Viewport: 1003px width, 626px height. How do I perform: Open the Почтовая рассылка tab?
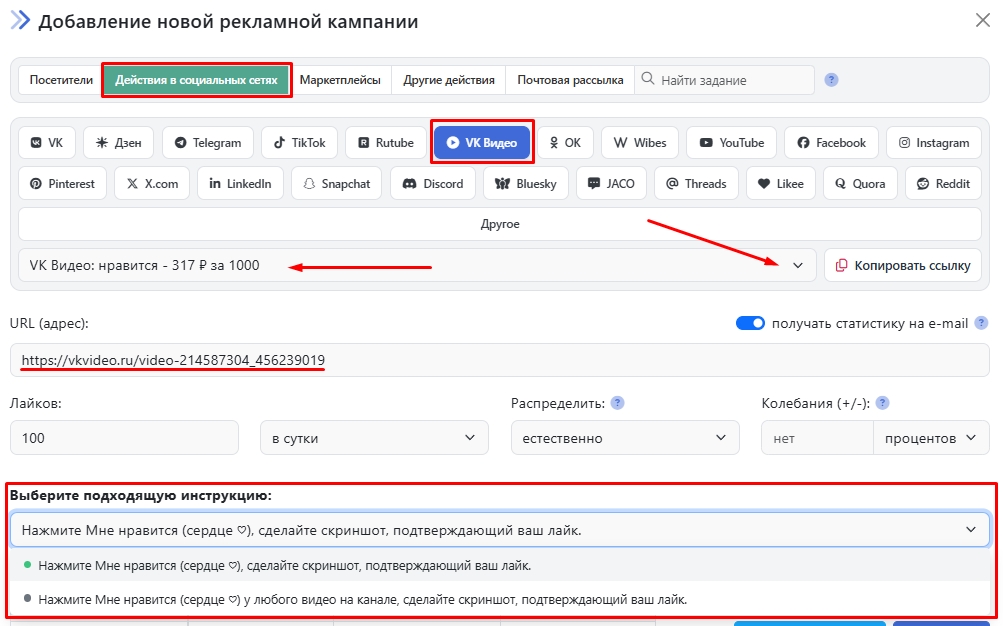click(570, 80)
